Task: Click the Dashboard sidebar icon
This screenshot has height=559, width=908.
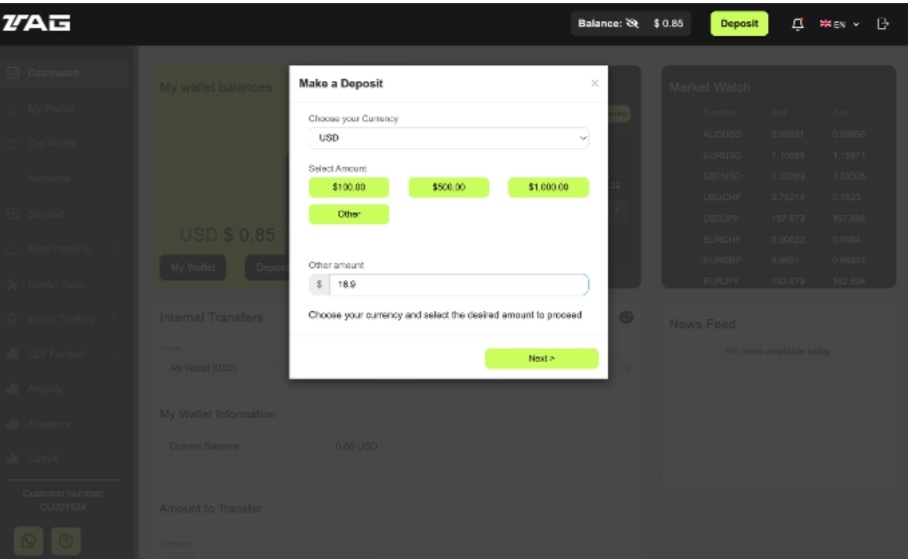Action: click(13, 73)
